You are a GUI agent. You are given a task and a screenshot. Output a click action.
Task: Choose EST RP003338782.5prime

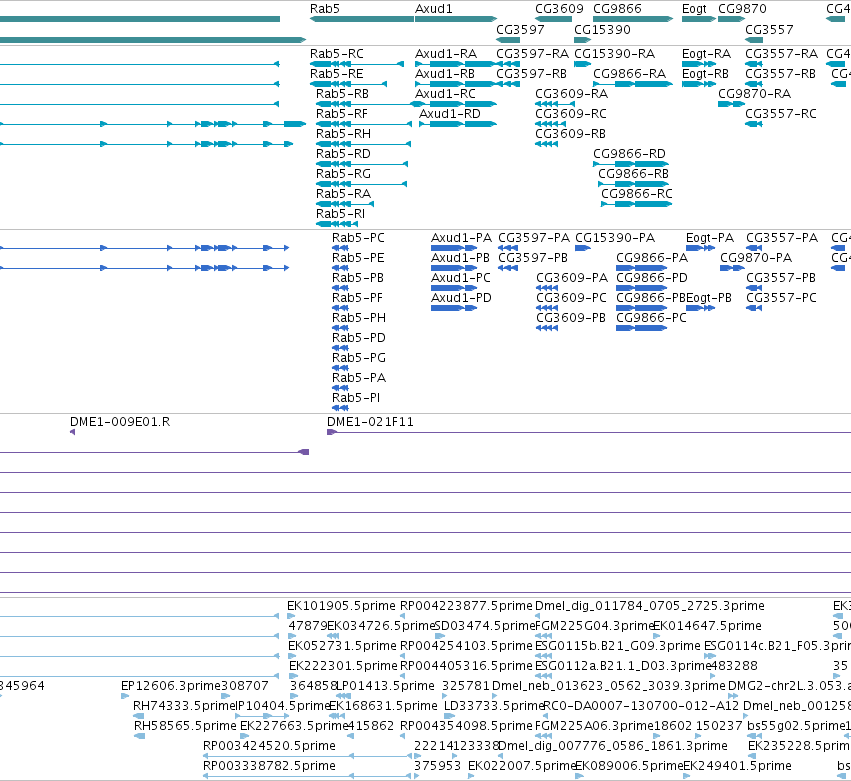click(x=269, y=766)
